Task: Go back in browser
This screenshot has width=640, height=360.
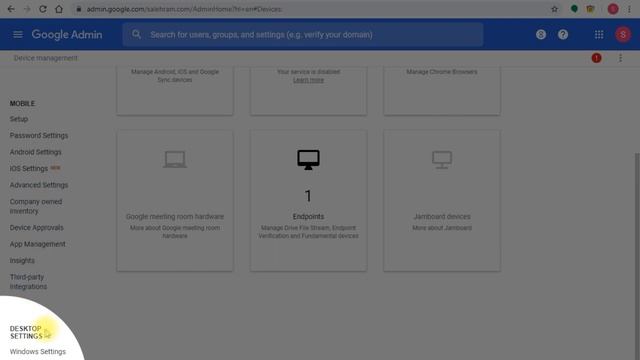Action: coord(11,9)
